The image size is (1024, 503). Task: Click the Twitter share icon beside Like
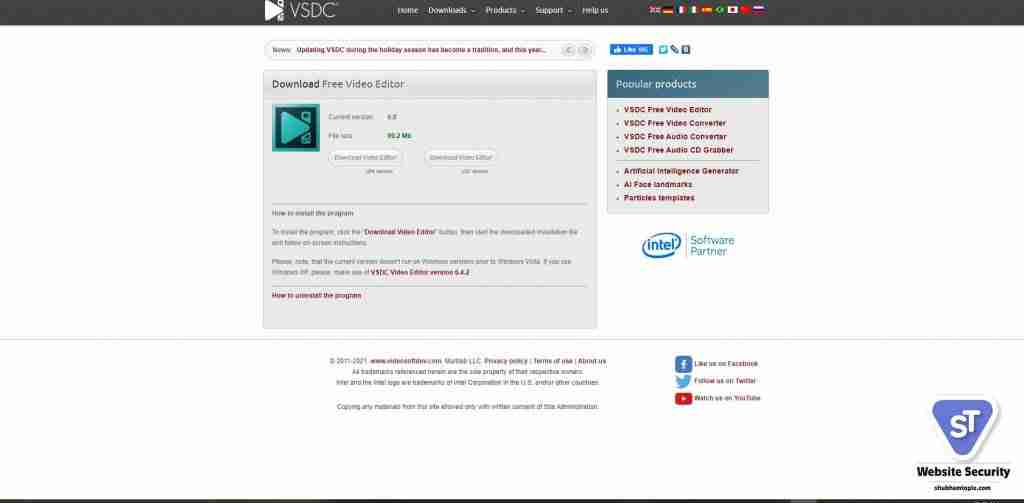pos(663,50)
